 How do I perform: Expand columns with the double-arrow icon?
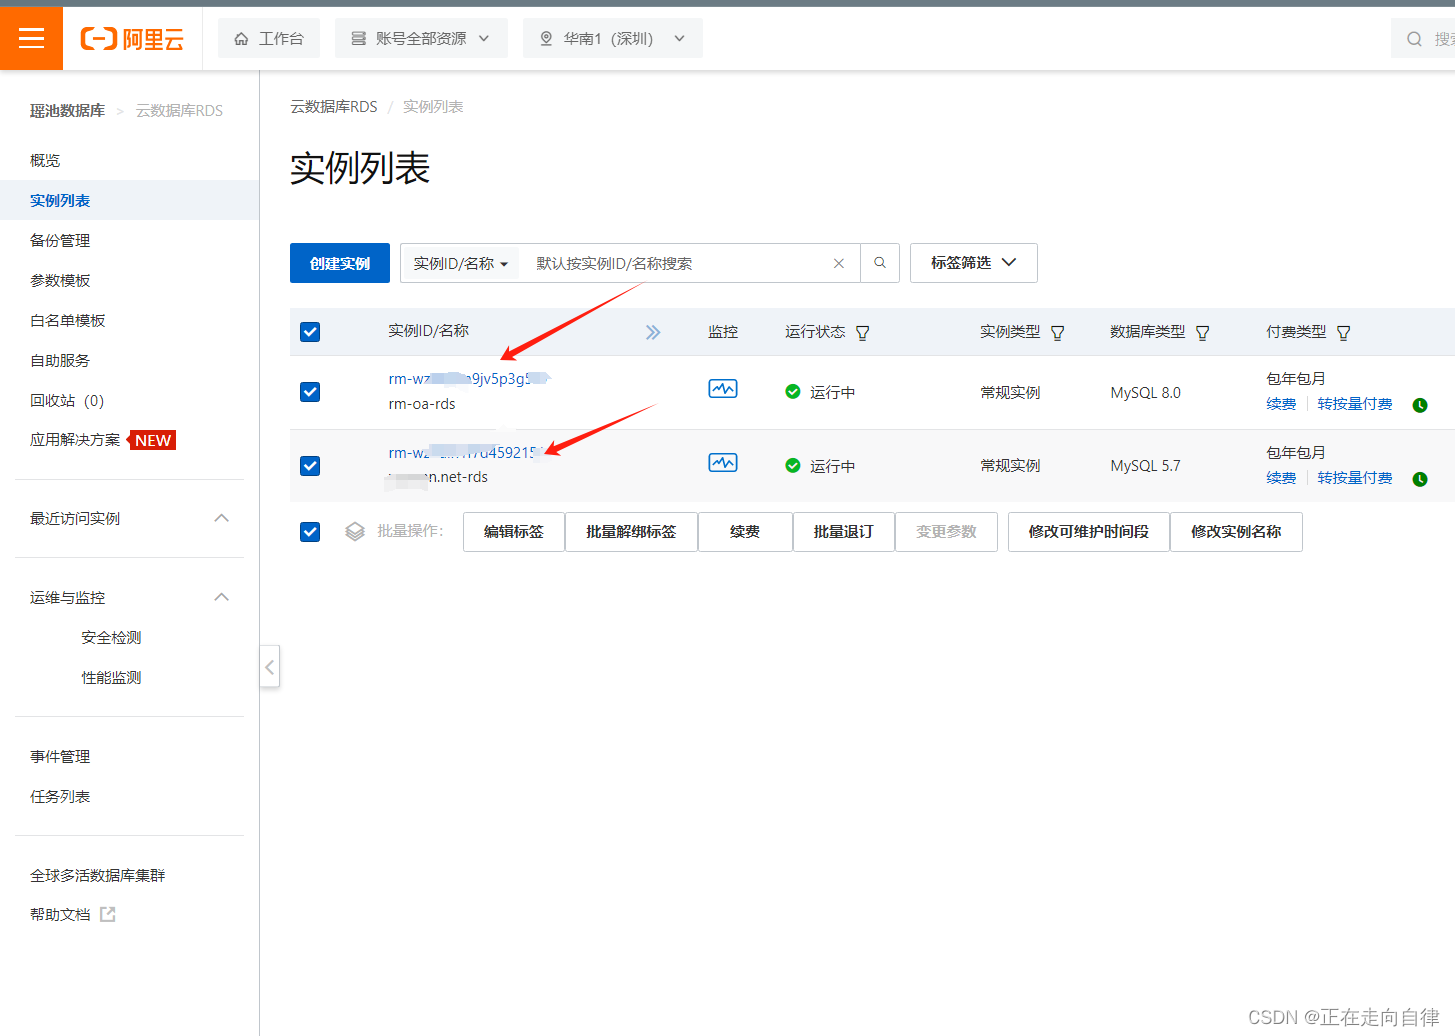point(653,332)
